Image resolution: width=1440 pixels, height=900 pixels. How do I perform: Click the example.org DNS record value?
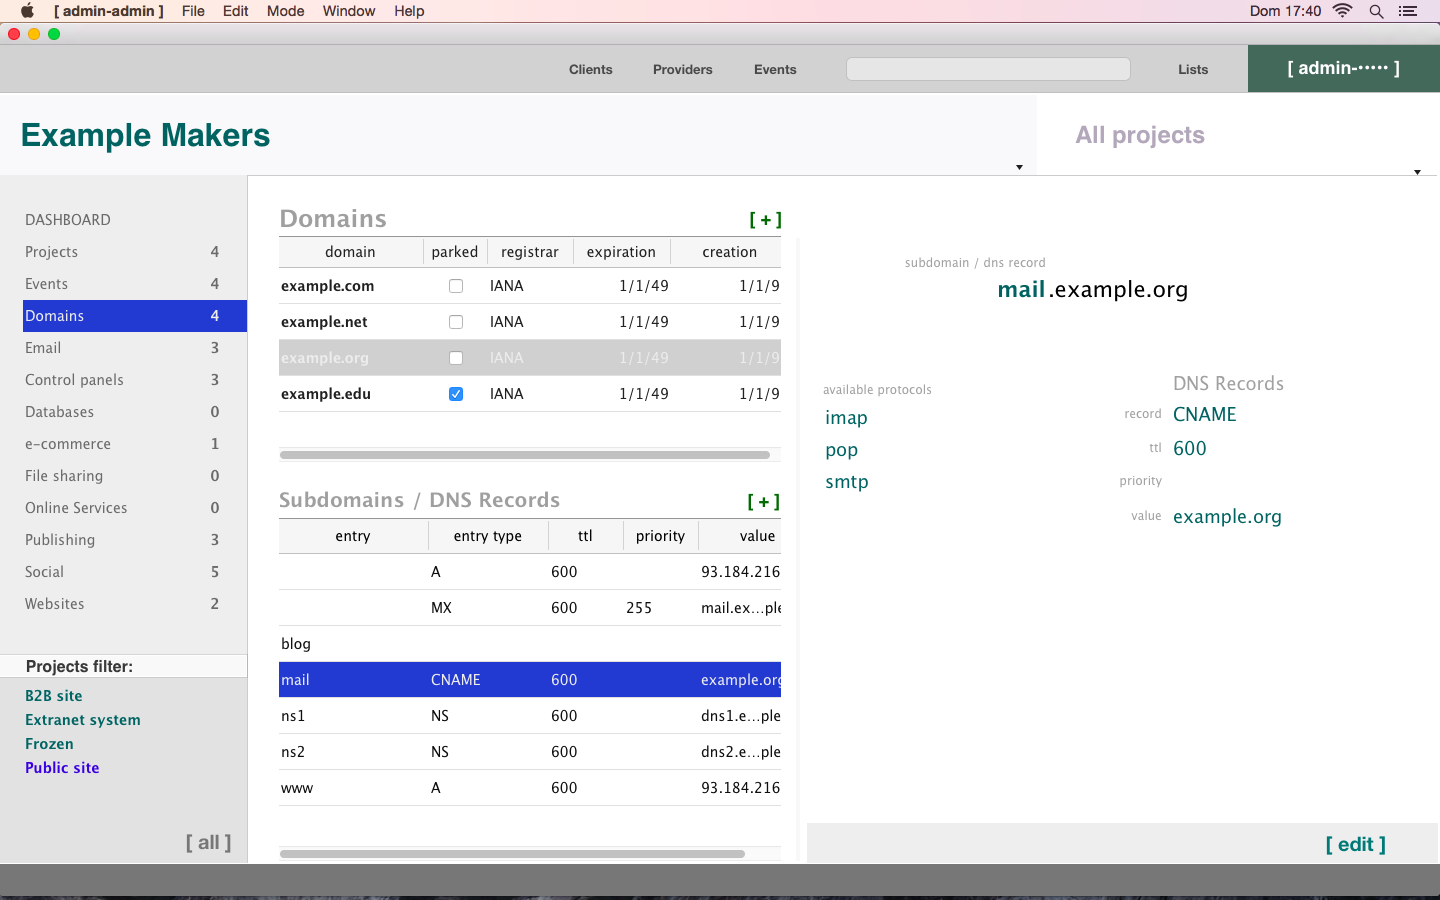click(1227, 517)
